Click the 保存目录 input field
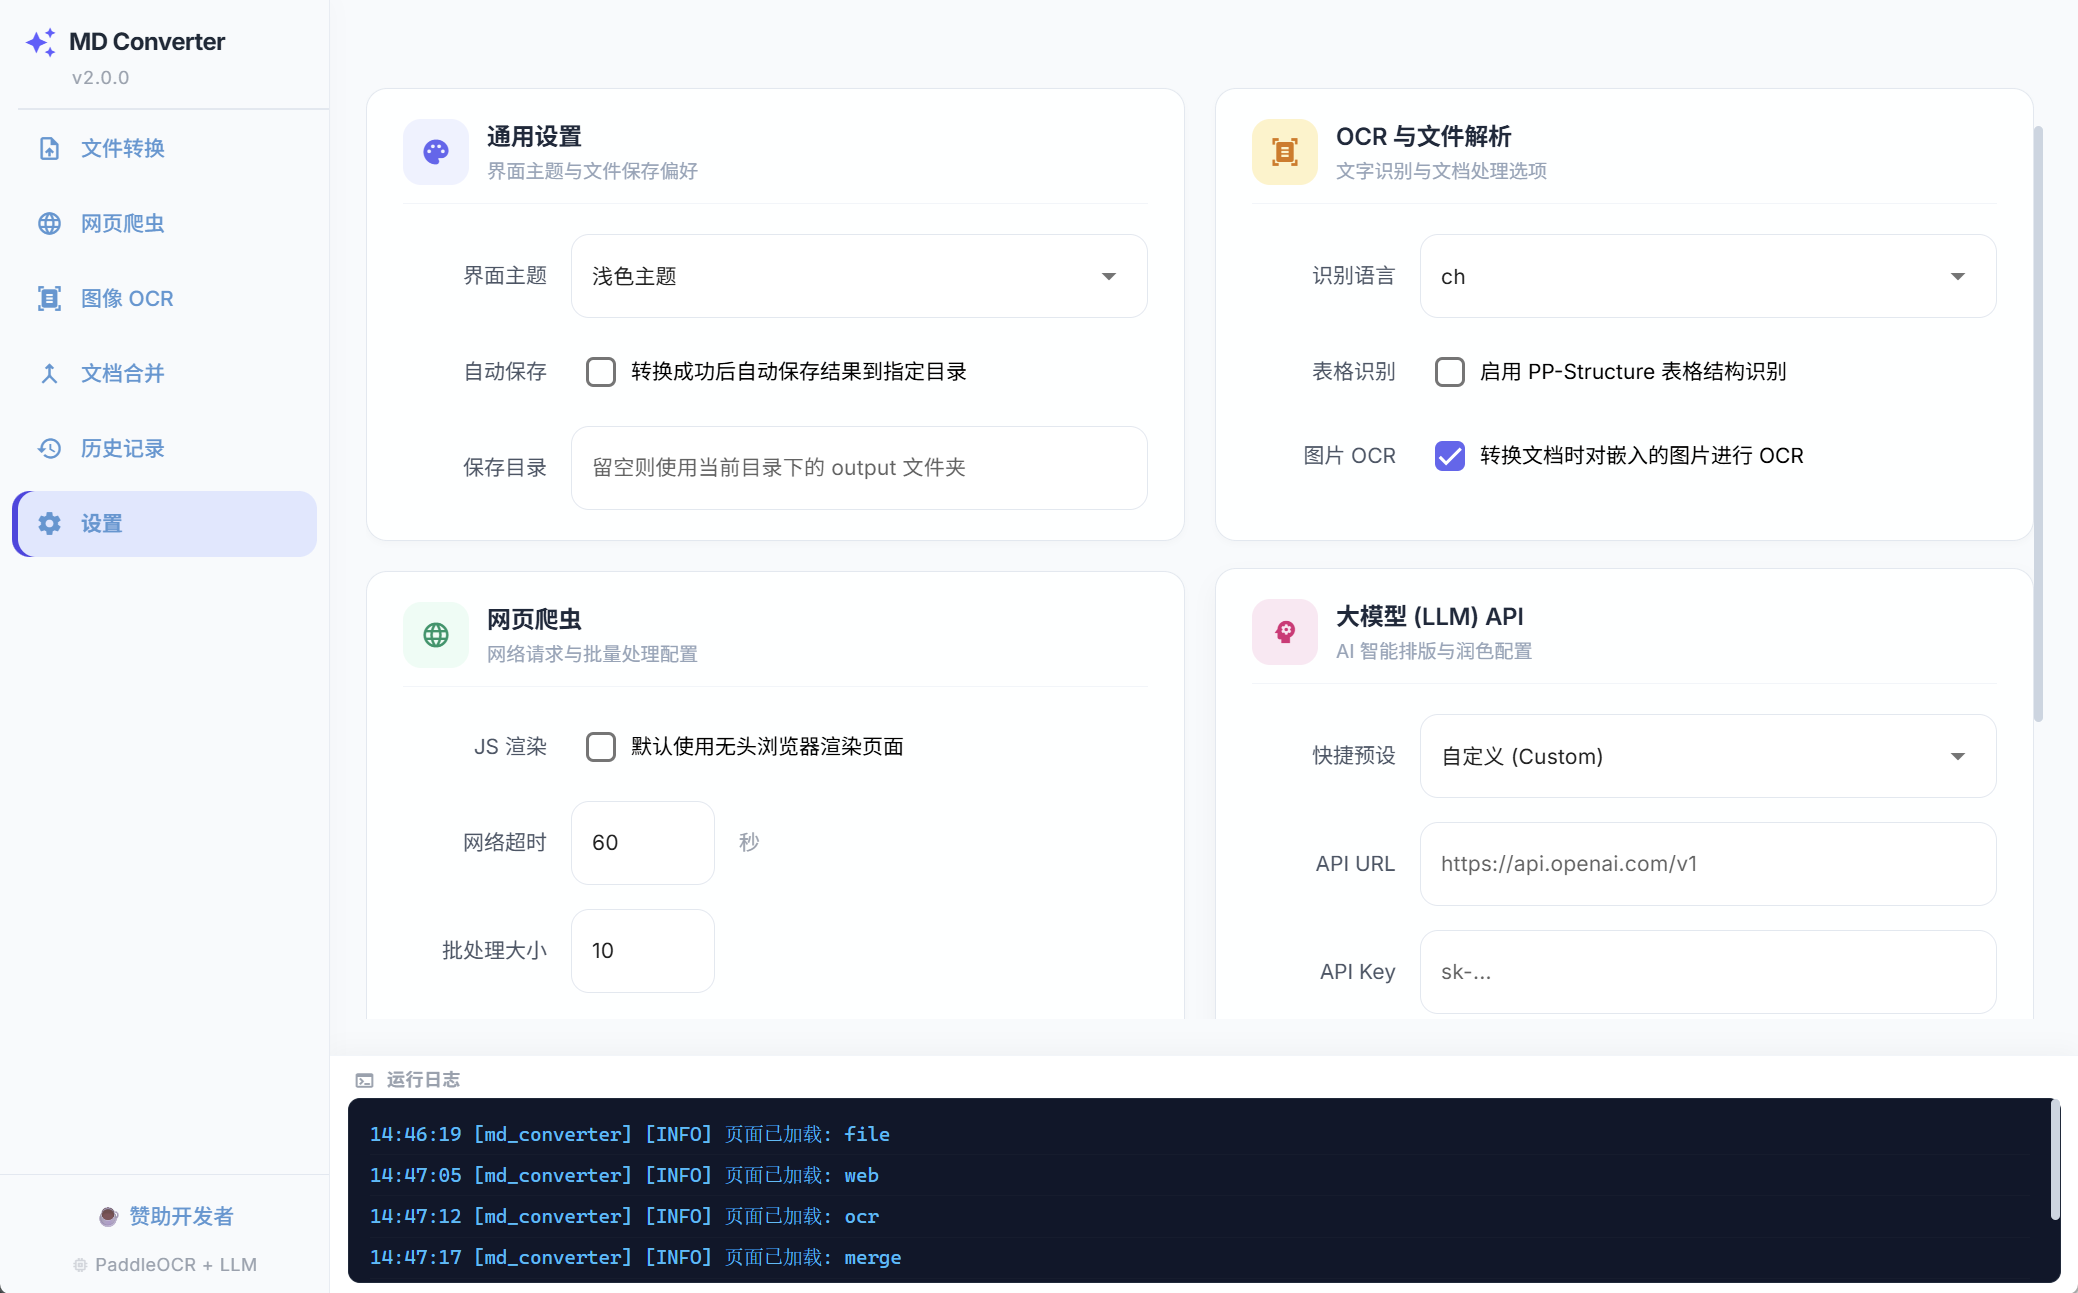This screenshot has height=1293, width=2078. [858, 467]
